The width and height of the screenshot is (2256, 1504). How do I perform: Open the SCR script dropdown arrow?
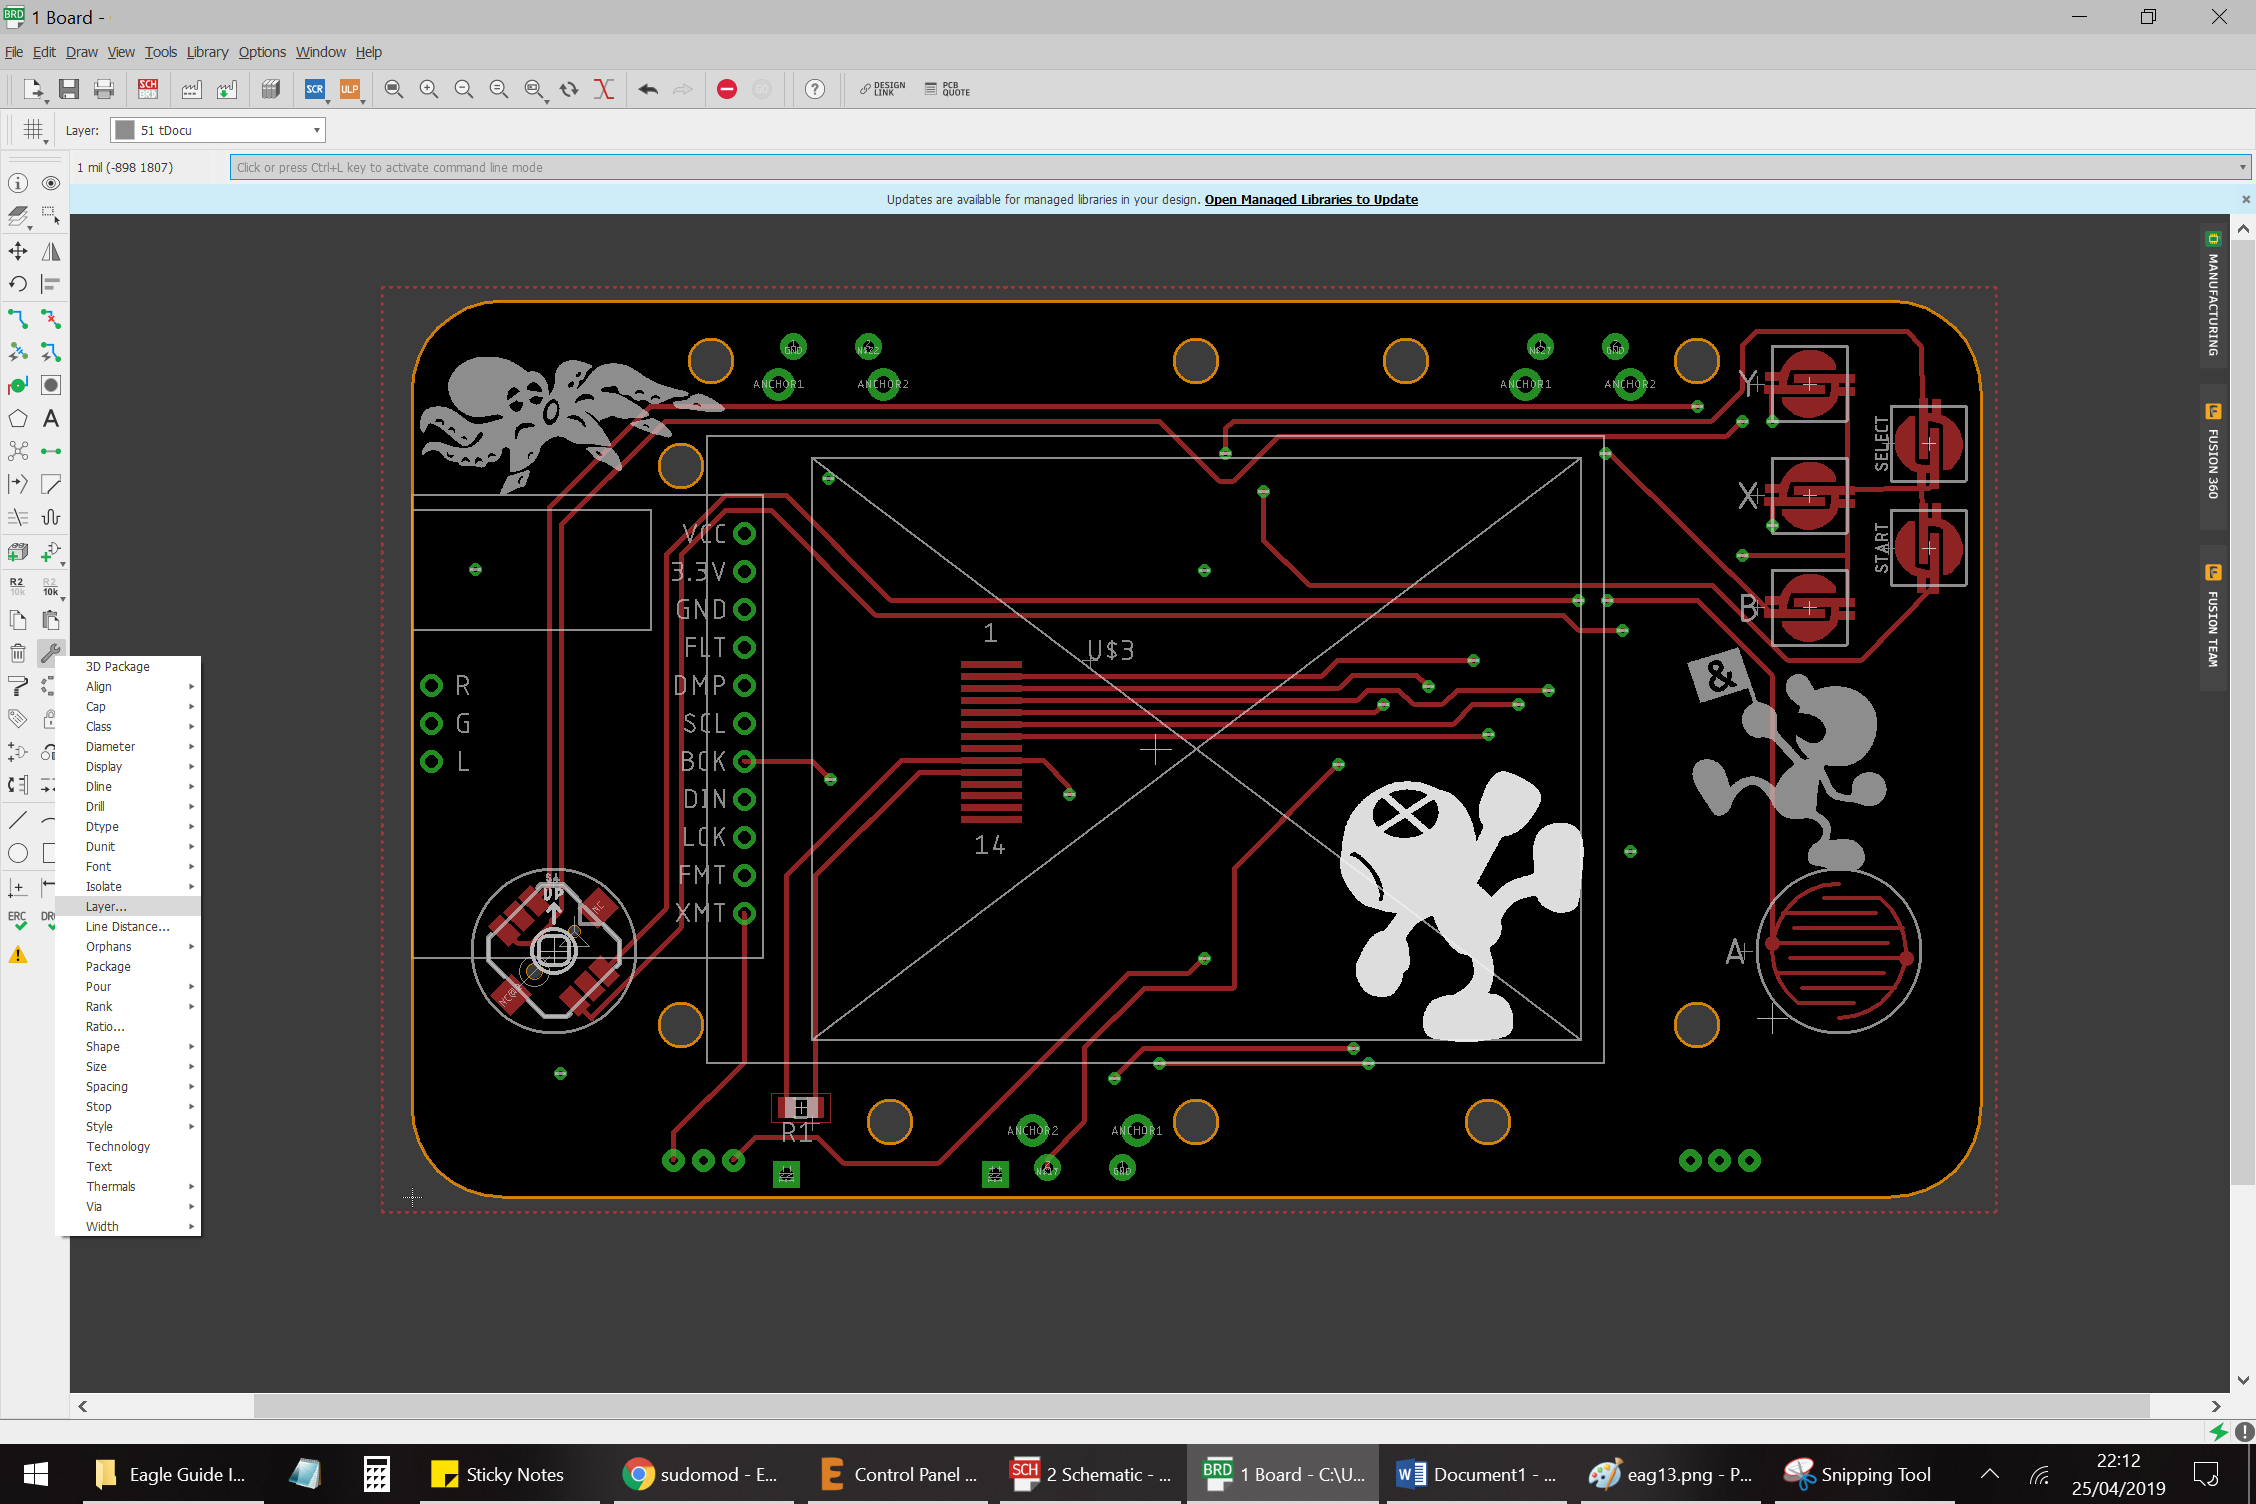pos(328,101)
